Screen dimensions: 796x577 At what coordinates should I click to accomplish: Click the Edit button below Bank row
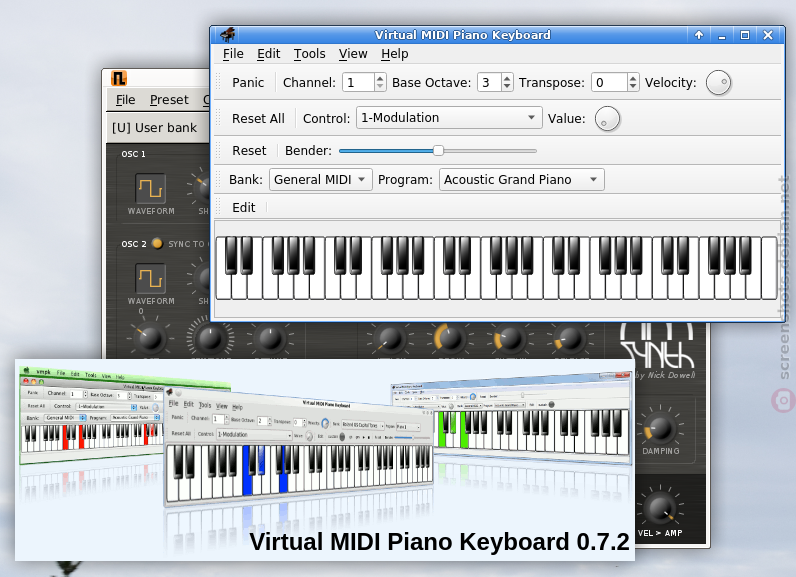pos(244,208)
